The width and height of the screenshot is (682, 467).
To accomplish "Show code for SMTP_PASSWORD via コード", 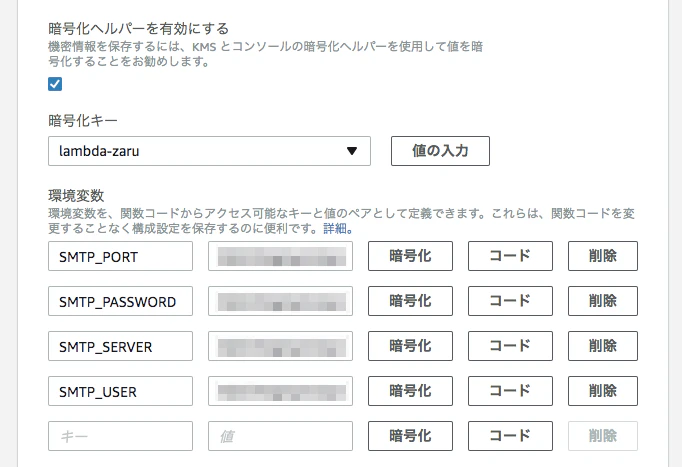I will coord(510,301).
